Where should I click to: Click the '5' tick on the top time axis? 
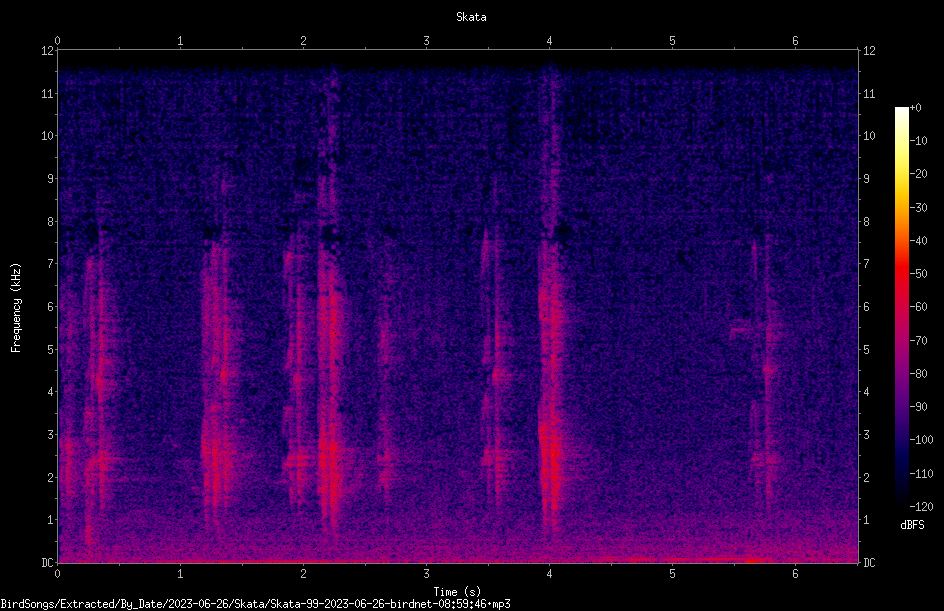pyautogui.click(x=672, y=41)
